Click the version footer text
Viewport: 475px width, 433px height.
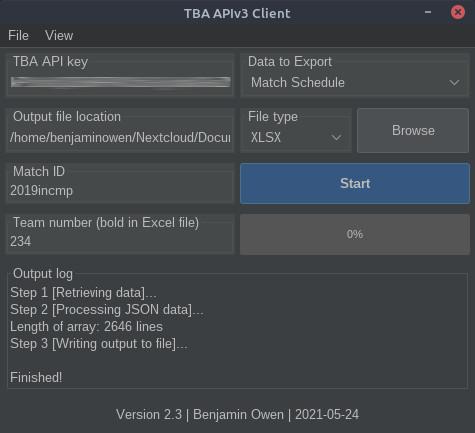237,415
